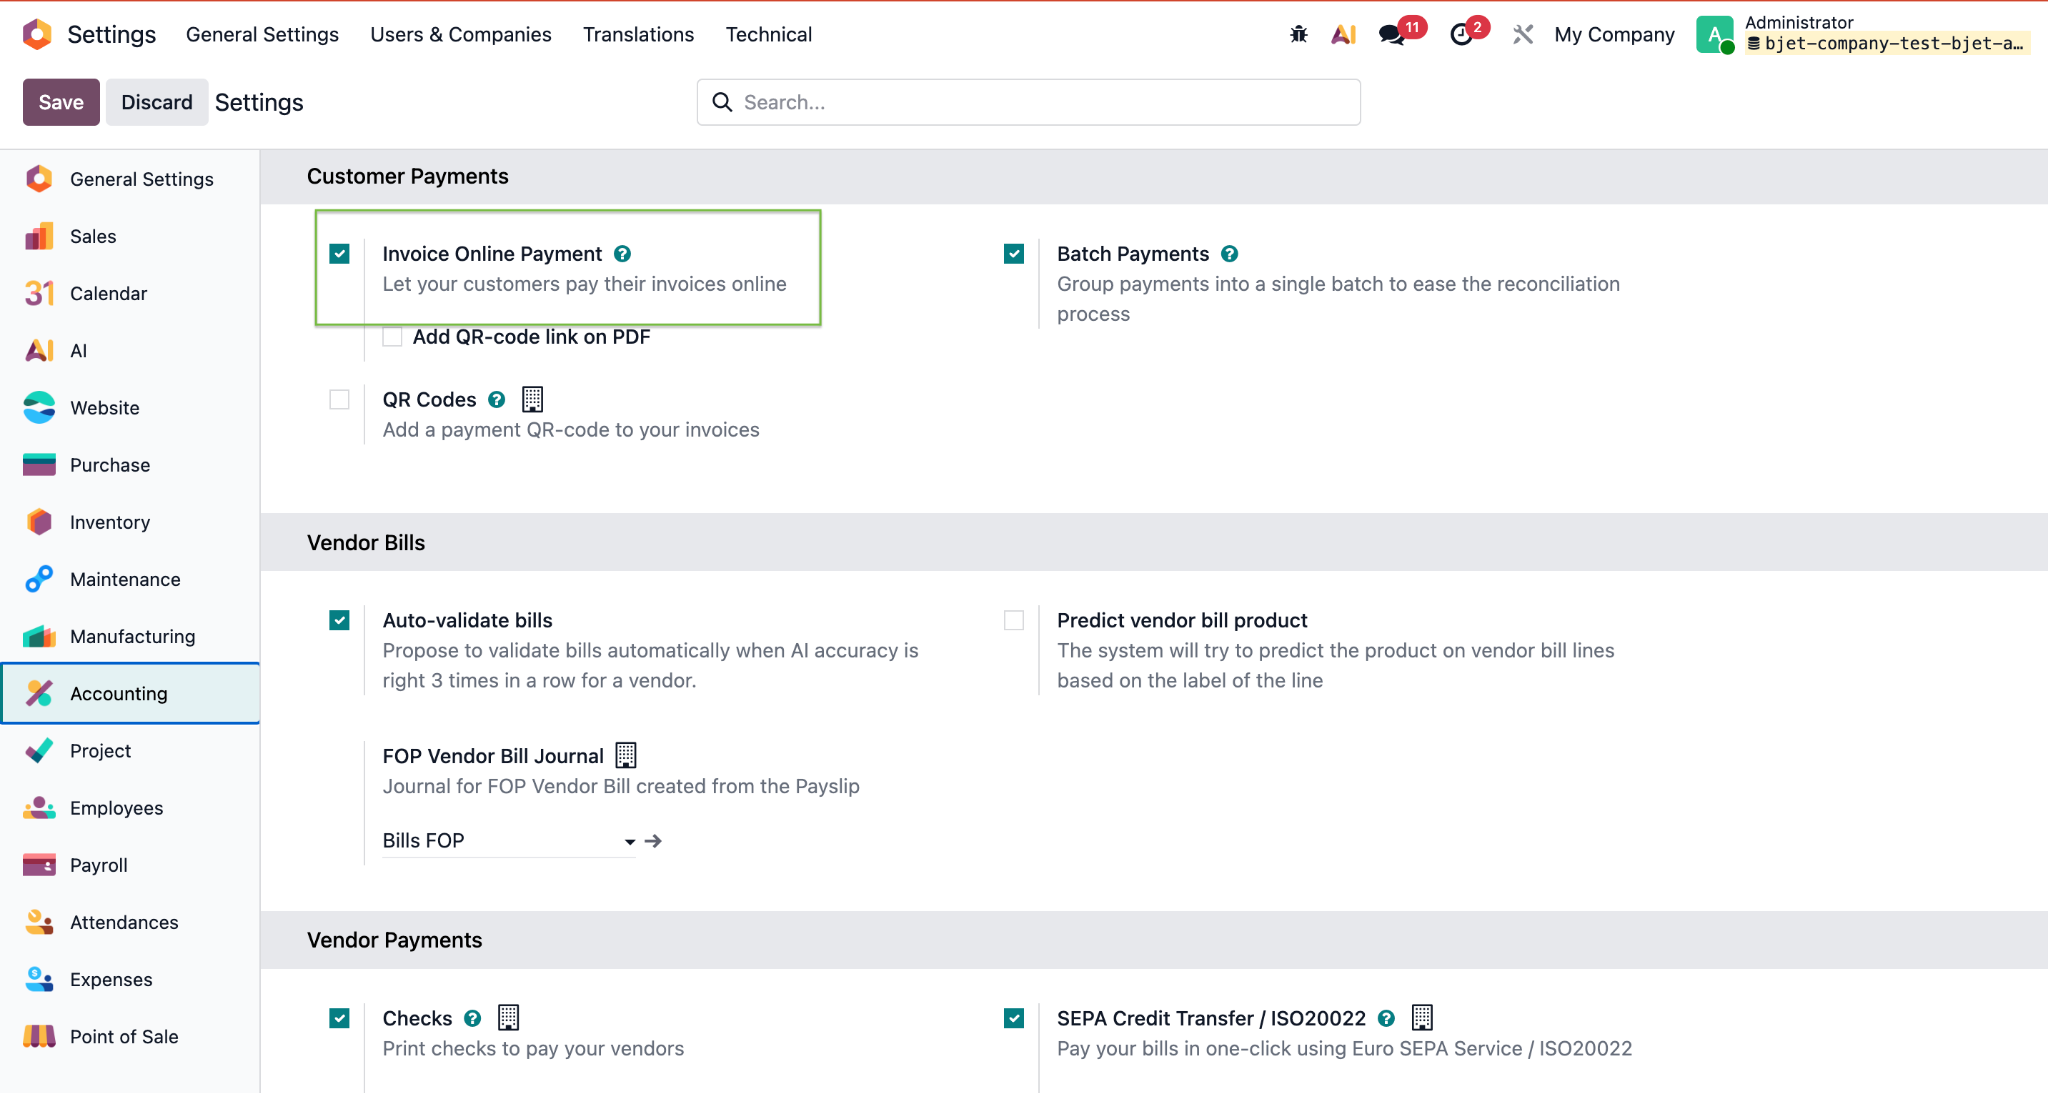Image resolution: width=2048 pixels, height=1093 pixels.
Task: Open Translations menu
Action: (639, 35)
